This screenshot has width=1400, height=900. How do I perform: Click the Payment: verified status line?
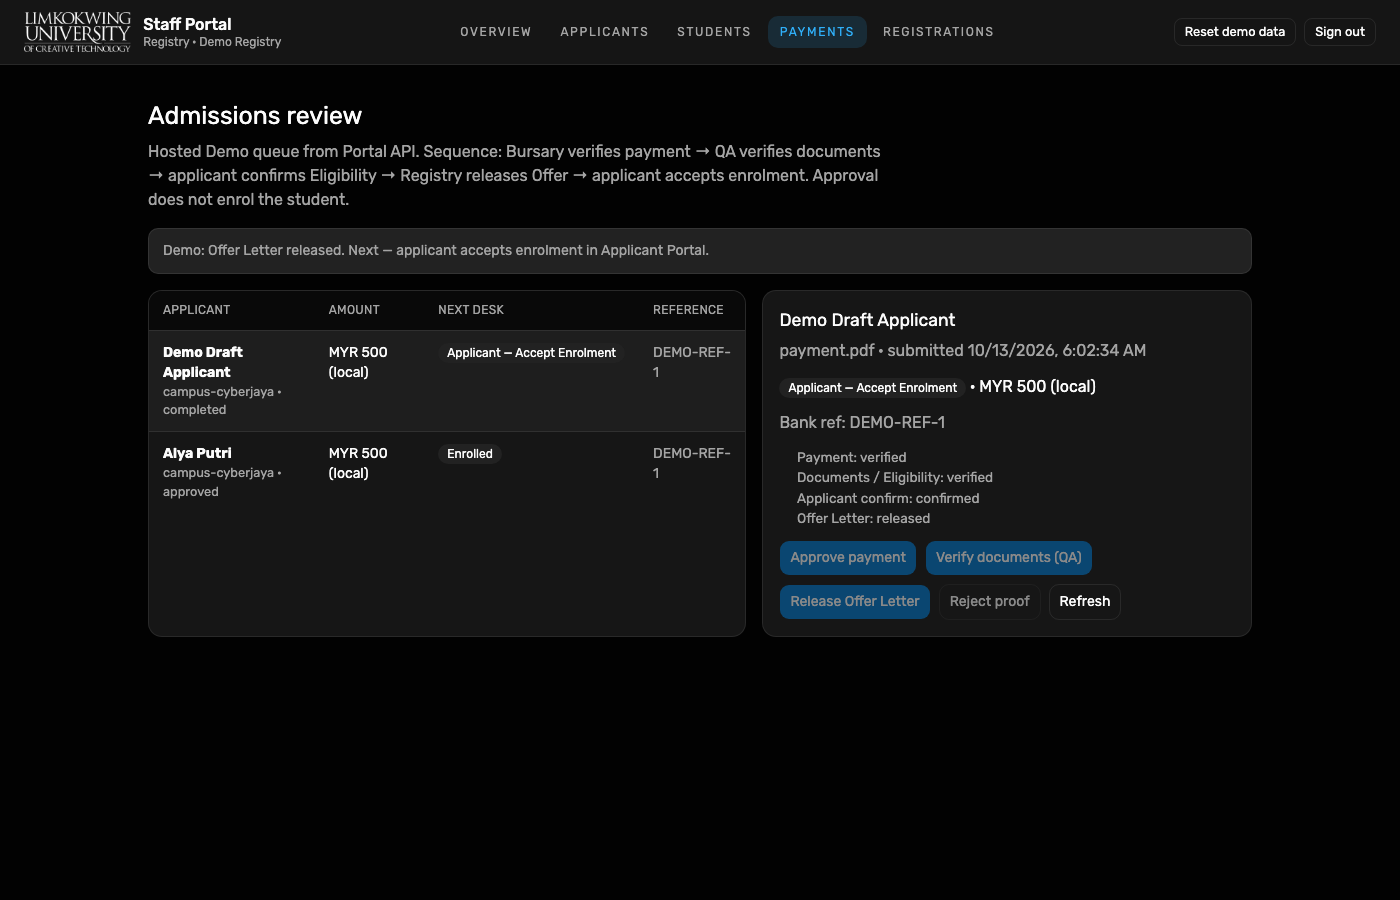[x=852, y=458]
